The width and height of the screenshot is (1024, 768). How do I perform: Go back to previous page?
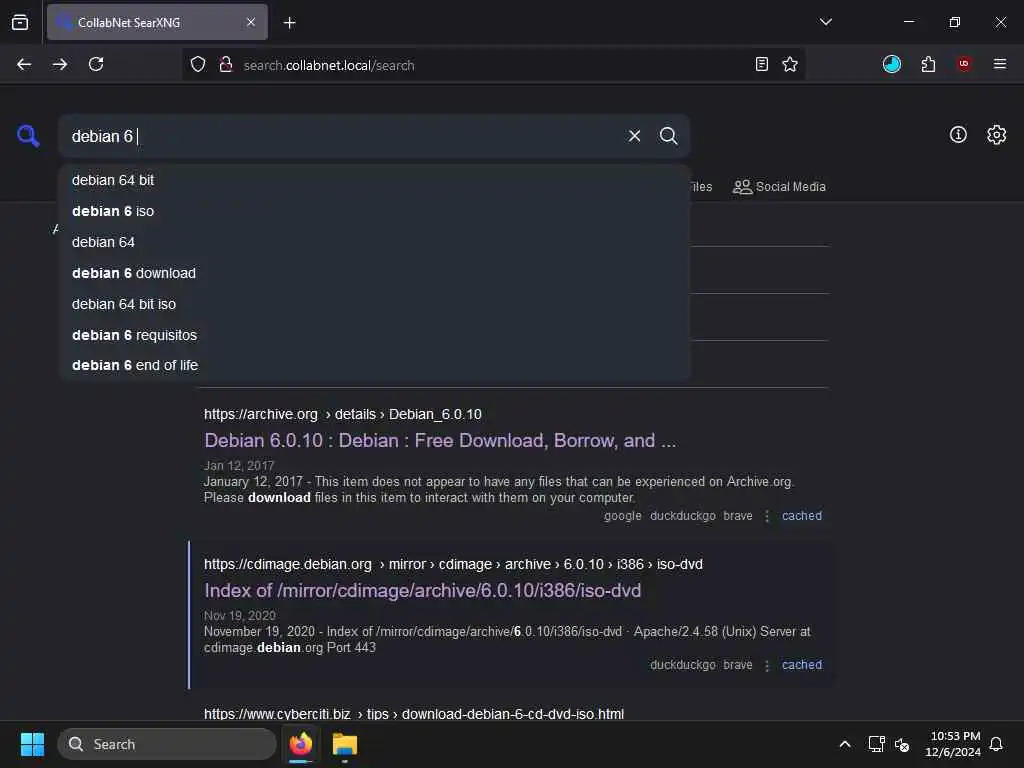point(24,64)
